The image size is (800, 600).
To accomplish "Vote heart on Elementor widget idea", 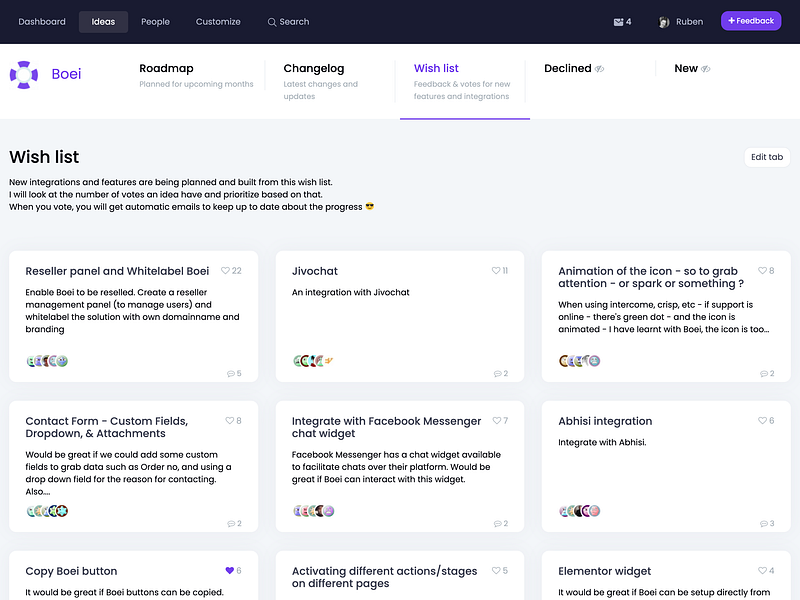I will (762, 570).
